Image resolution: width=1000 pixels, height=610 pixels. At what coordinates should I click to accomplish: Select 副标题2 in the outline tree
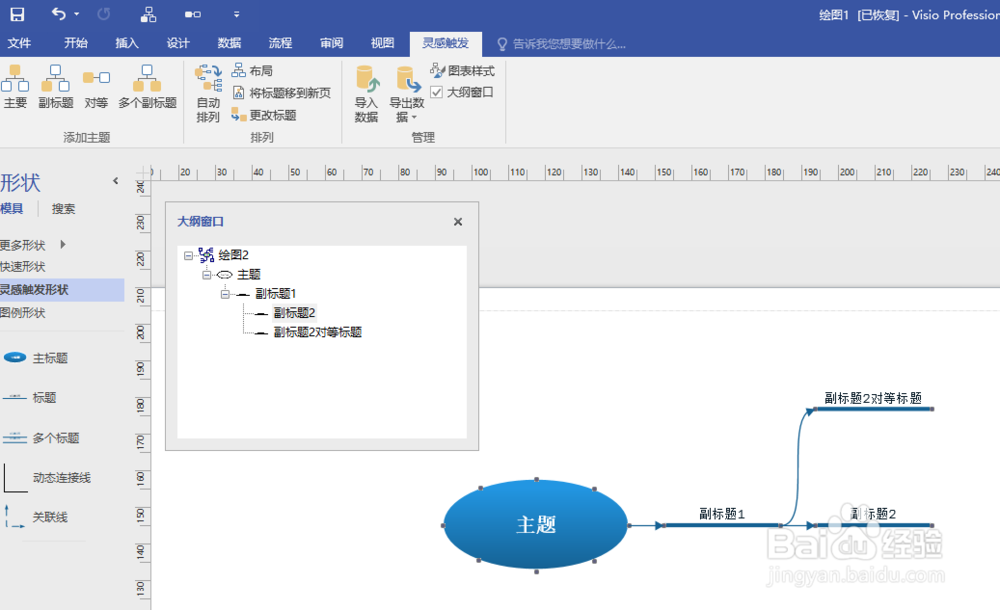pyautogui.click(x=294, y=313)
